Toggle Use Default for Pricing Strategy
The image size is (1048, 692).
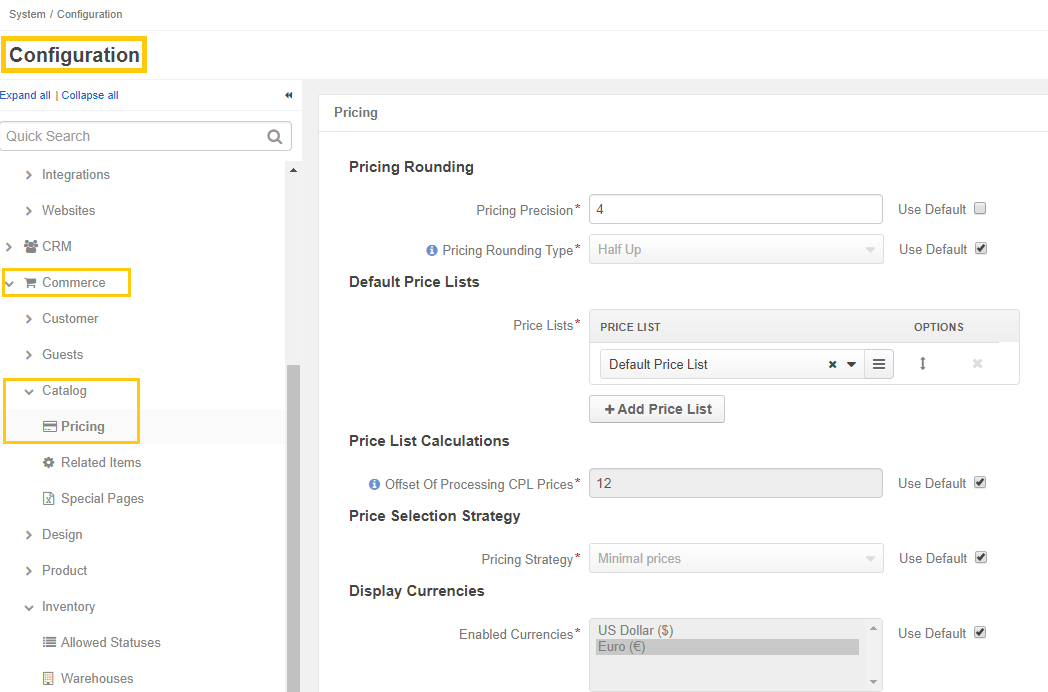tap(980, 558)
